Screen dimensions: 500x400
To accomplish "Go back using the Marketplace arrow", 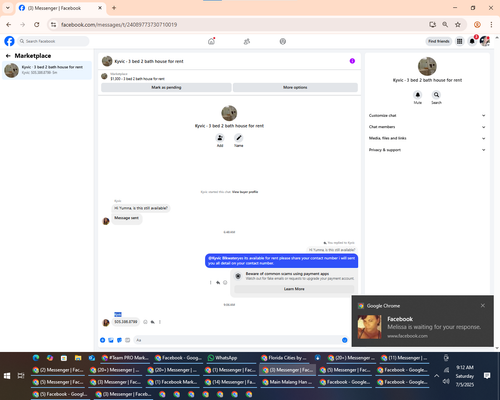I will (8, 56).
